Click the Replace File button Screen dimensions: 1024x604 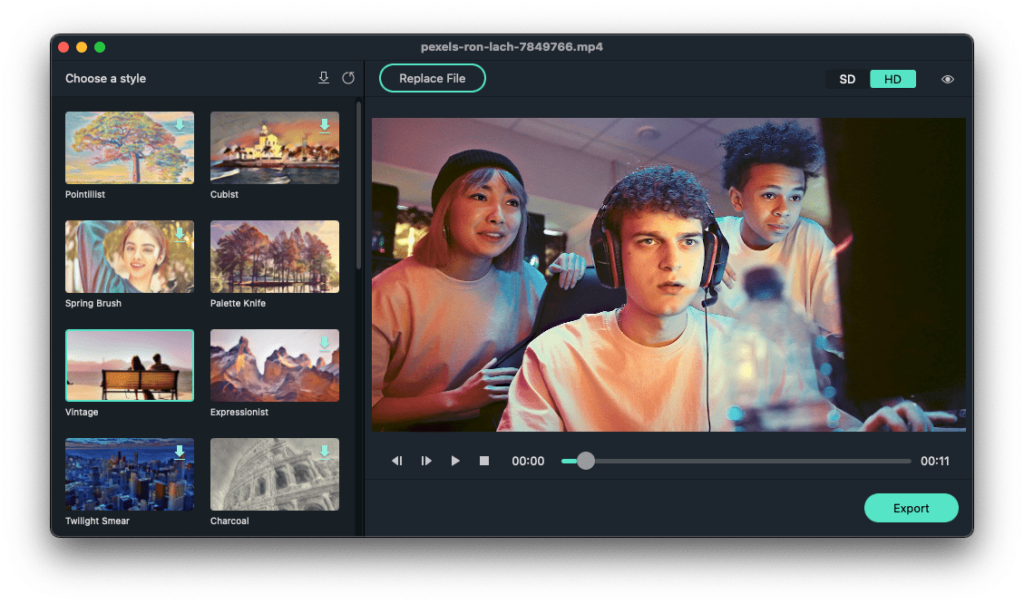(432, 78)
